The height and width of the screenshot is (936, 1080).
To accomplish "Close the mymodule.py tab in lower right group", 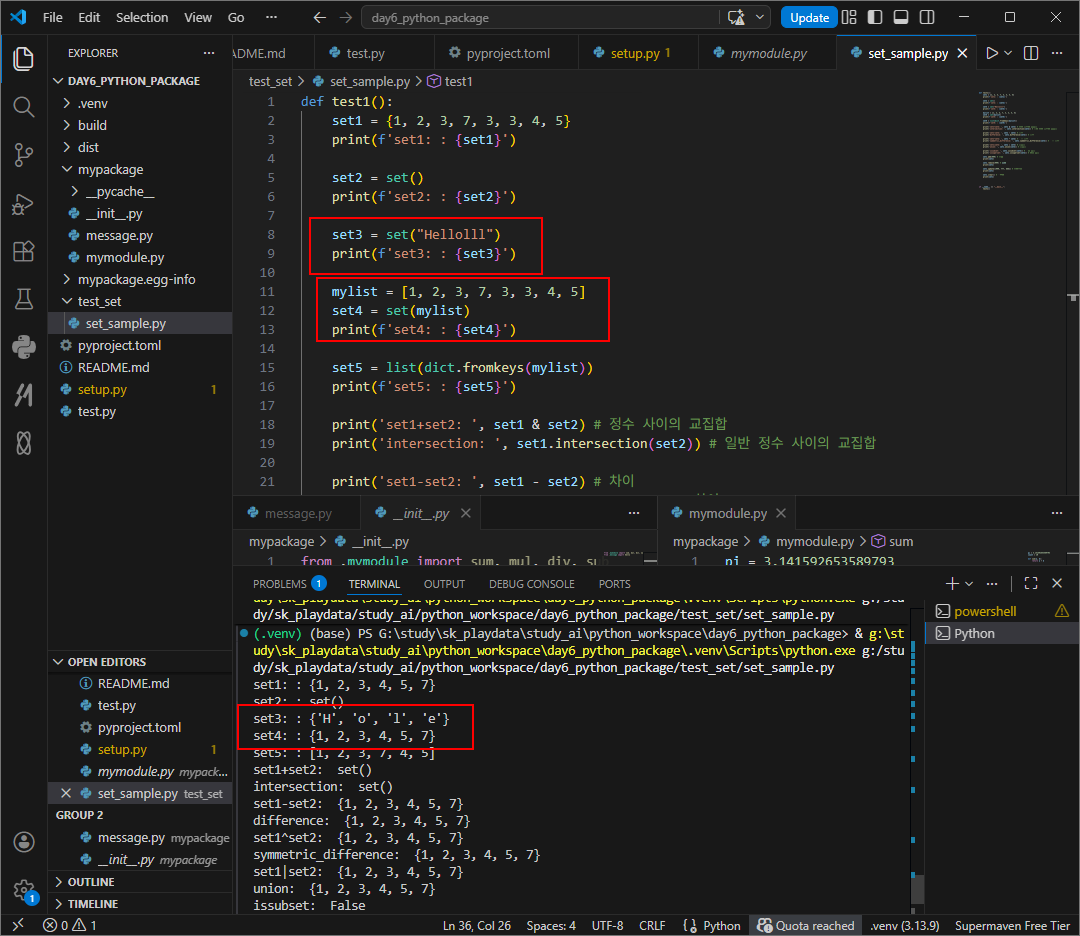I will point(781,513).
